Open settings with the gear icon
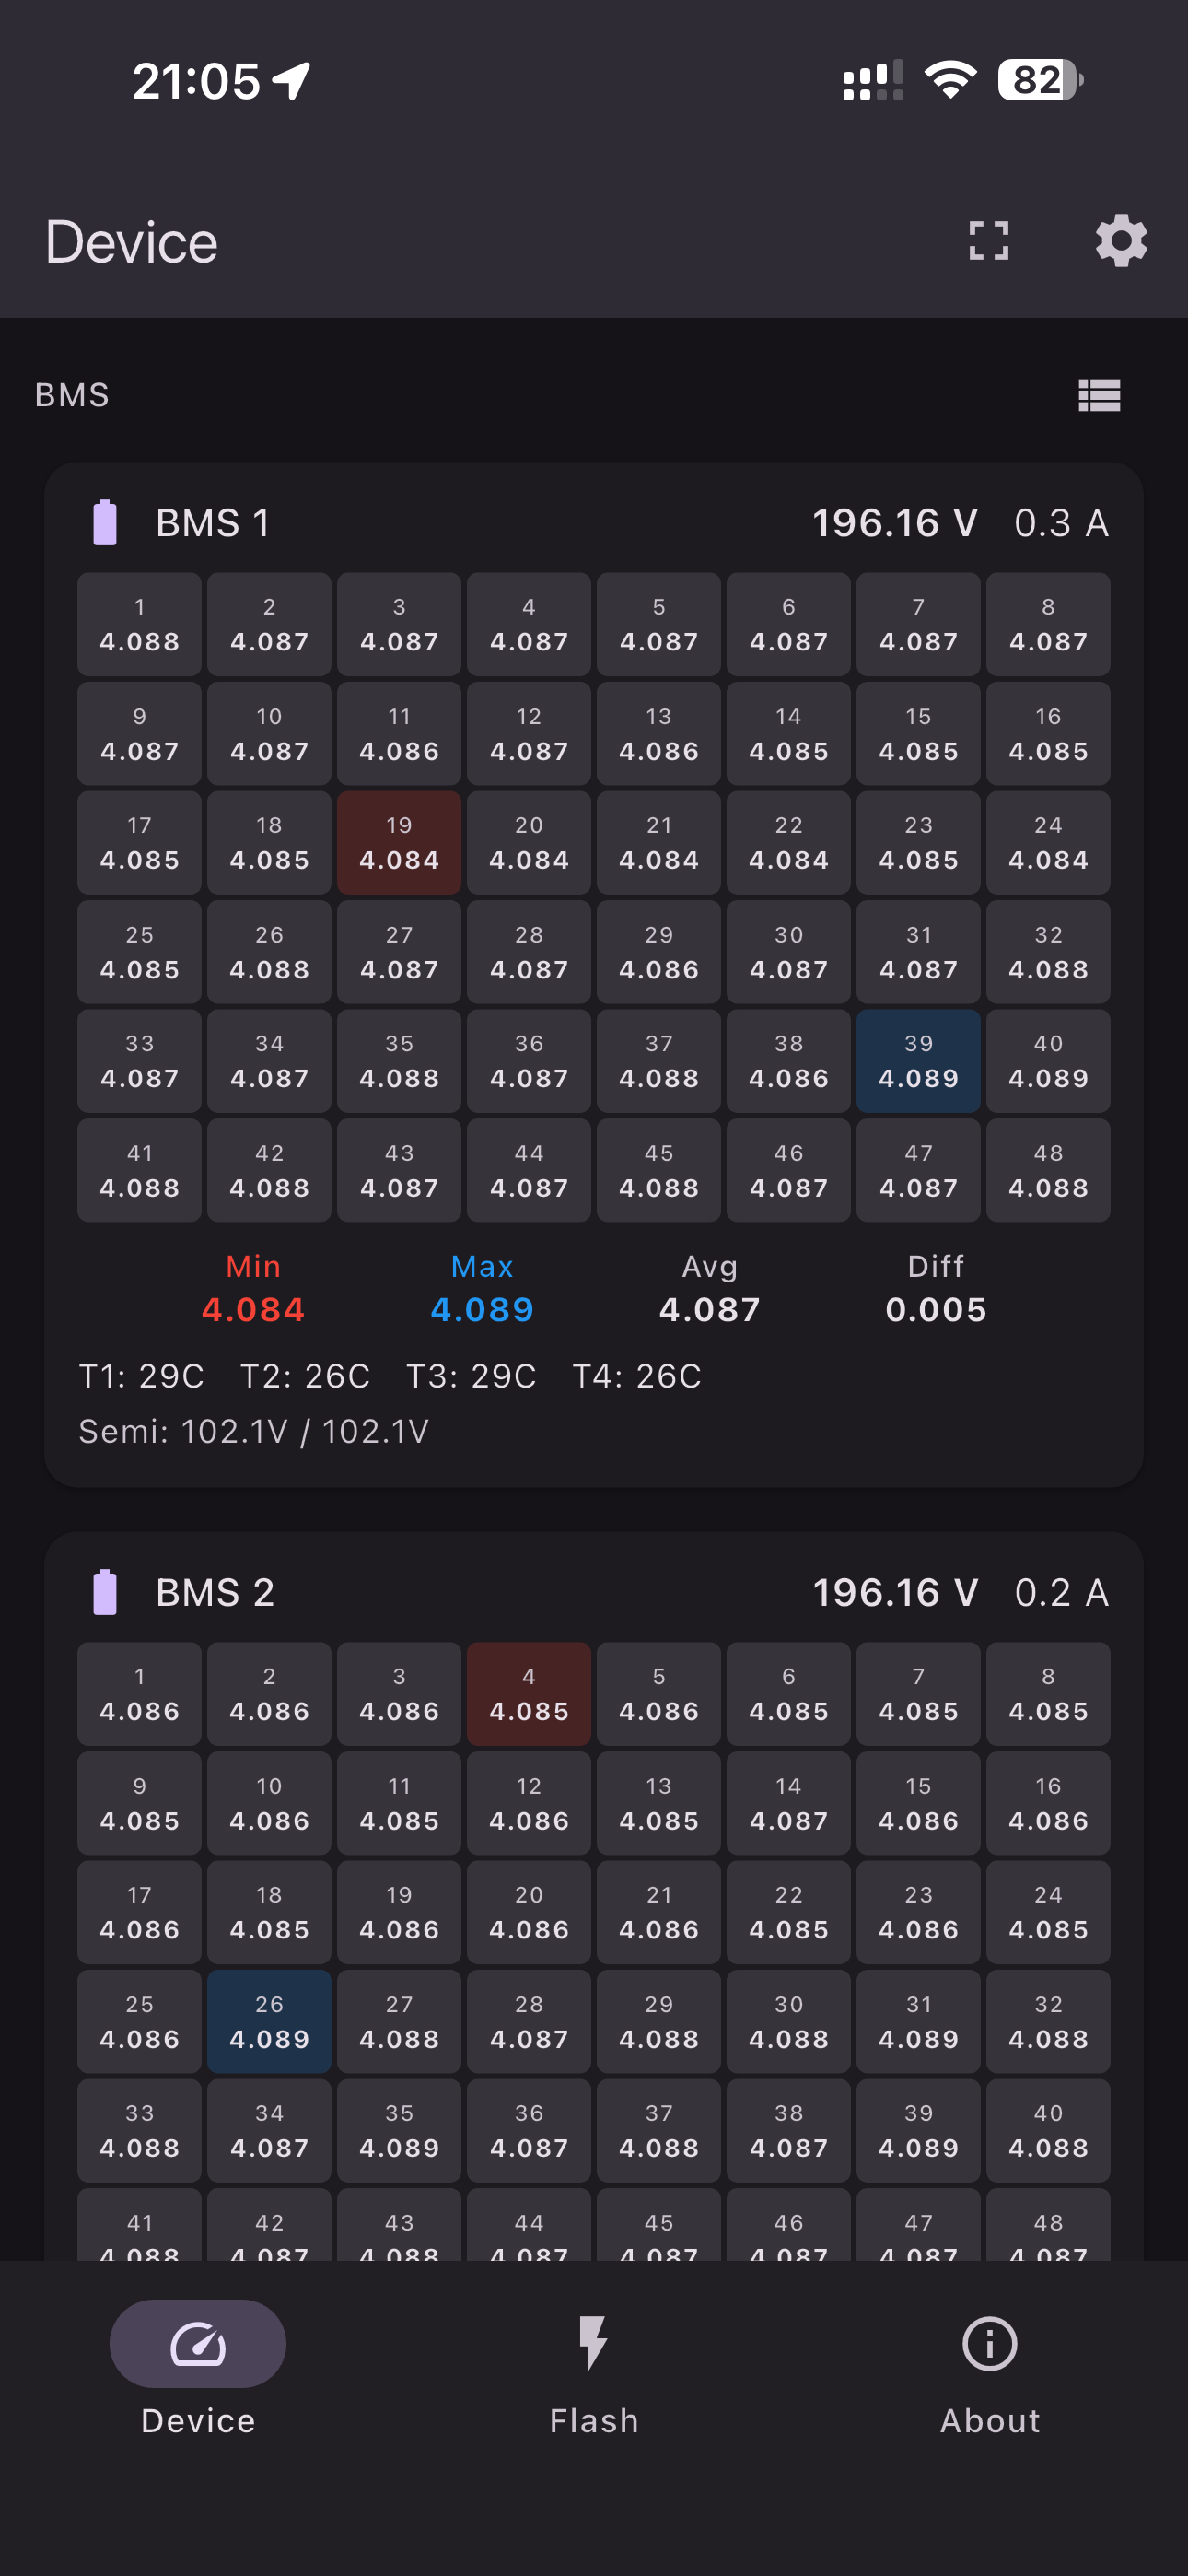The height and width of the screenshot is (2576, 1188). click(x=1120, y=241)
